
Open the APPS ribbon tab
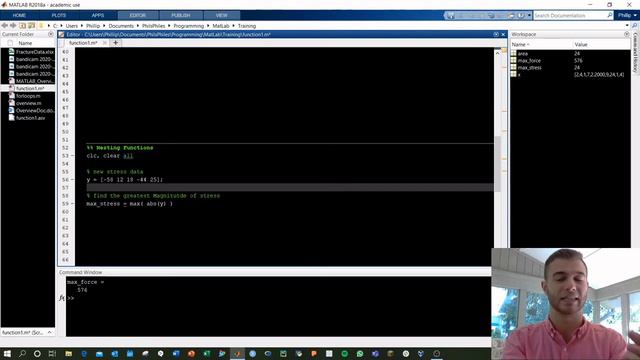click(98, 16)
